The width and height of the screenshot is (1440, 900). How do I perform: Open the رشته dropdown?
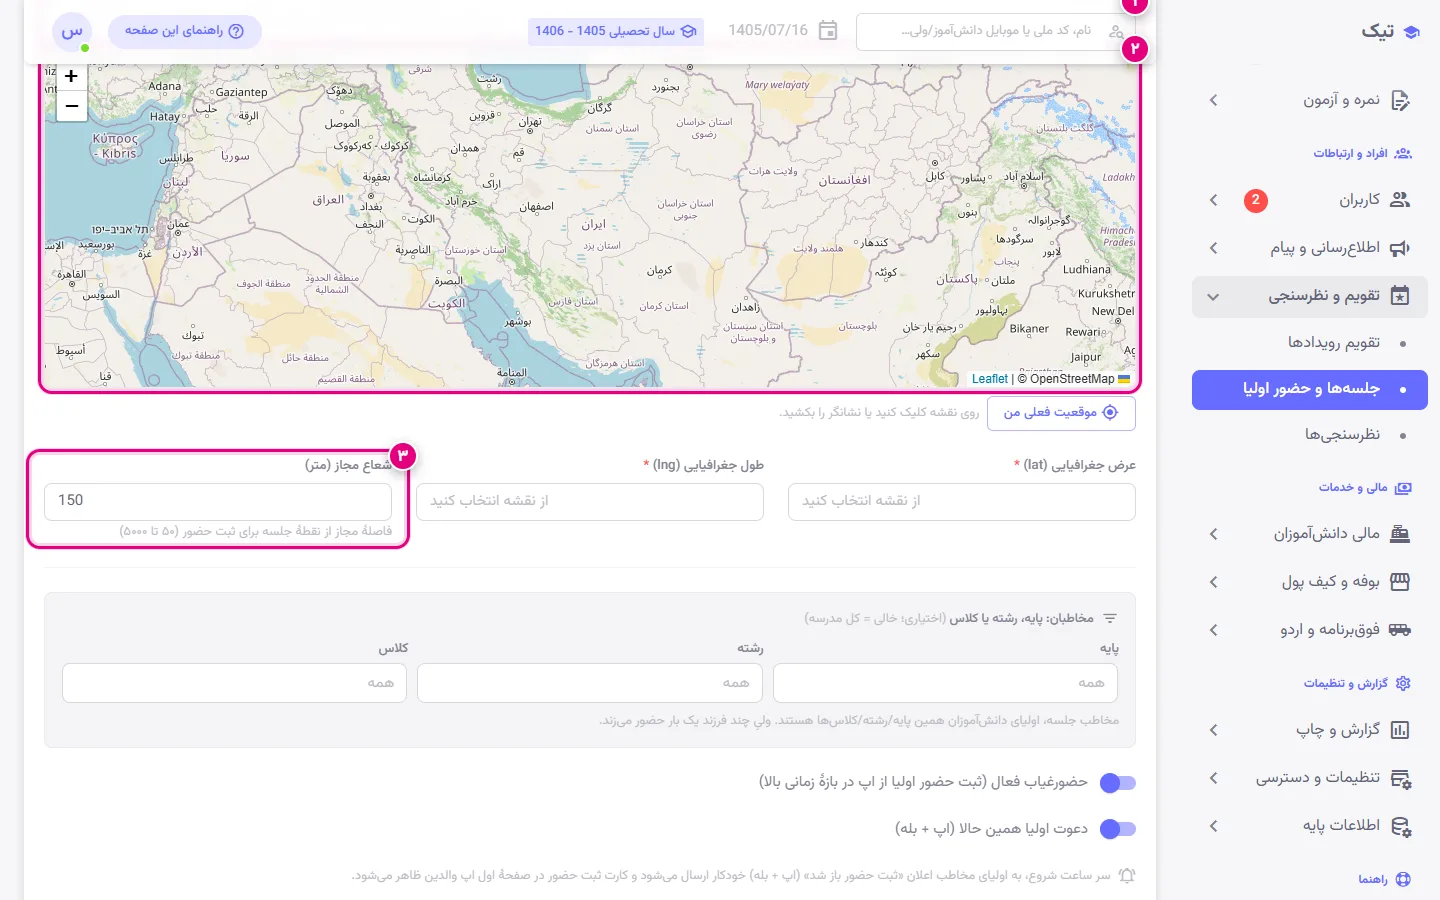590,683
